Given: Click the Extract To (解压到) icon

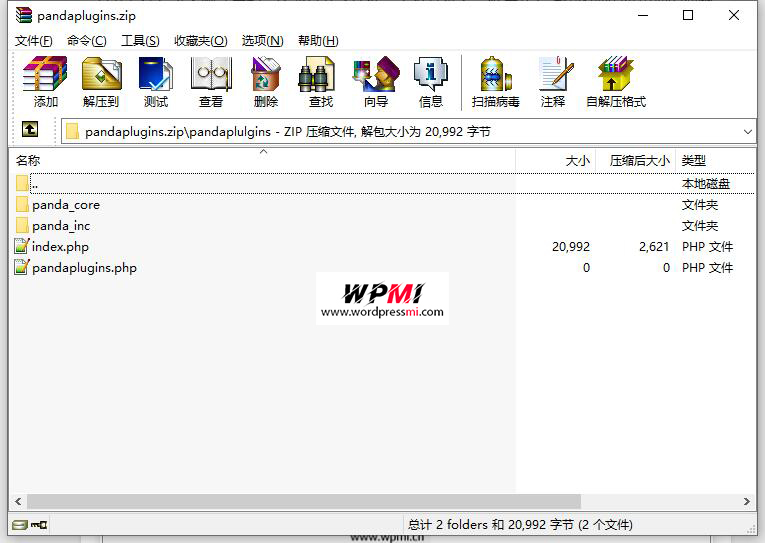Looking at the screenshot, I should click(100, 81).
